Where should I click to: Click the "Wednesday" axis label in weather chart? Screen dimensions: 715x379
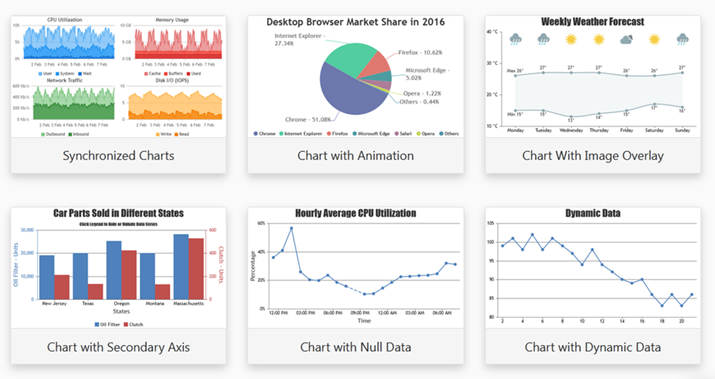(x=571, y=130)
